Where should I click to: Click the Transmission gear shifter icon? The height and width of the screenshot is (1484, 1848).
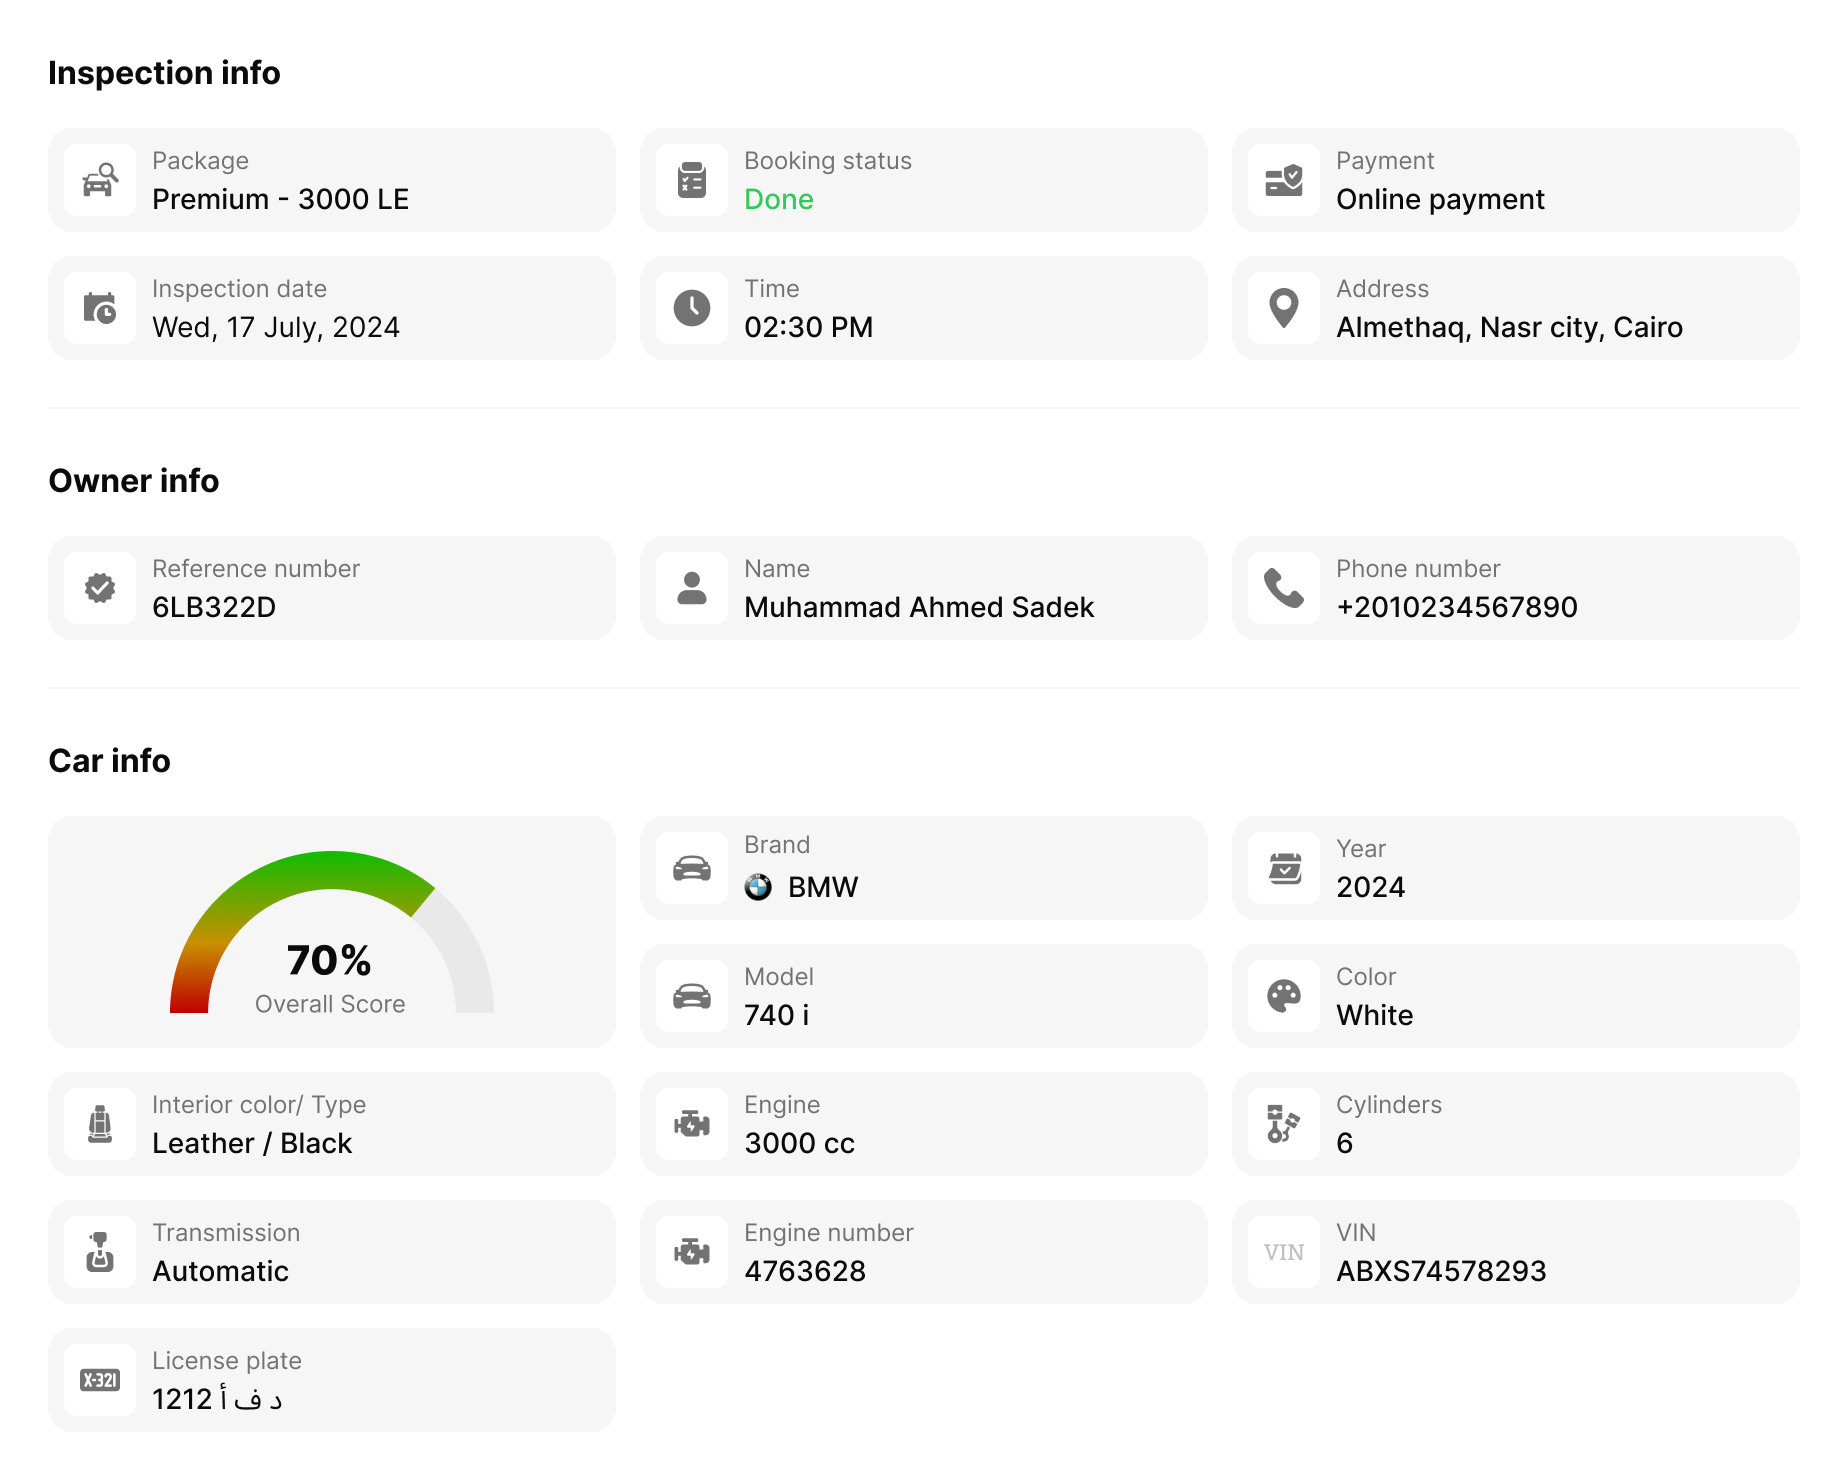click(x=100, y=1252)
